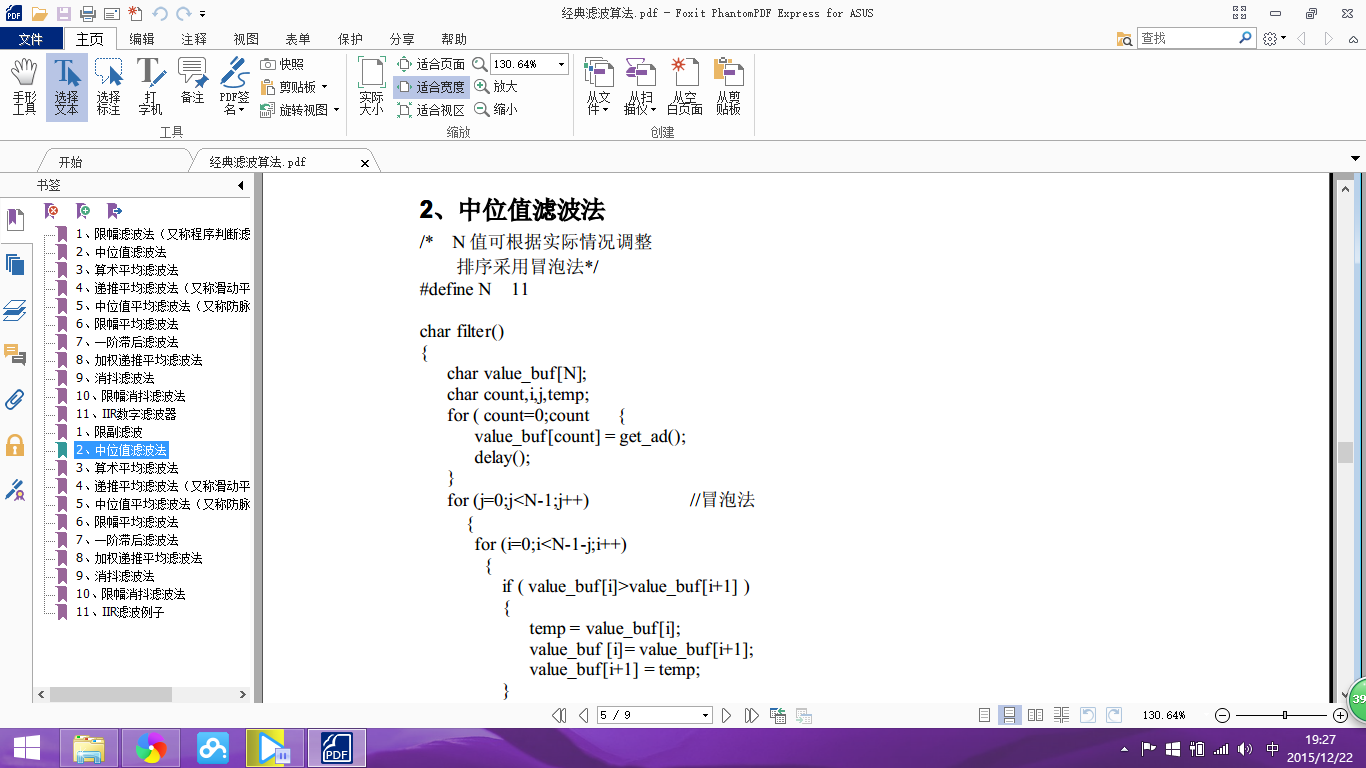Select bookmark 3、算术平均滤波法 (first one)
The image size is (1366, 768).
127,270
